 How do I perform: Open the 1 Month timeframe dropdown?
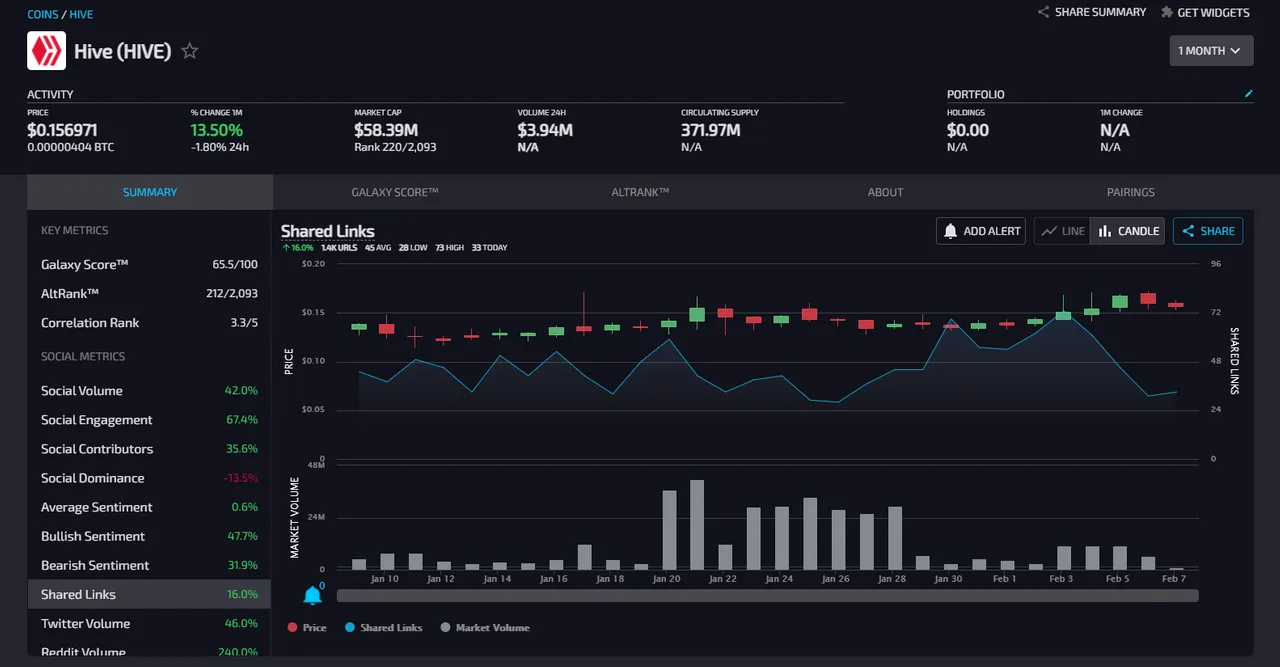pos(1211,50)
